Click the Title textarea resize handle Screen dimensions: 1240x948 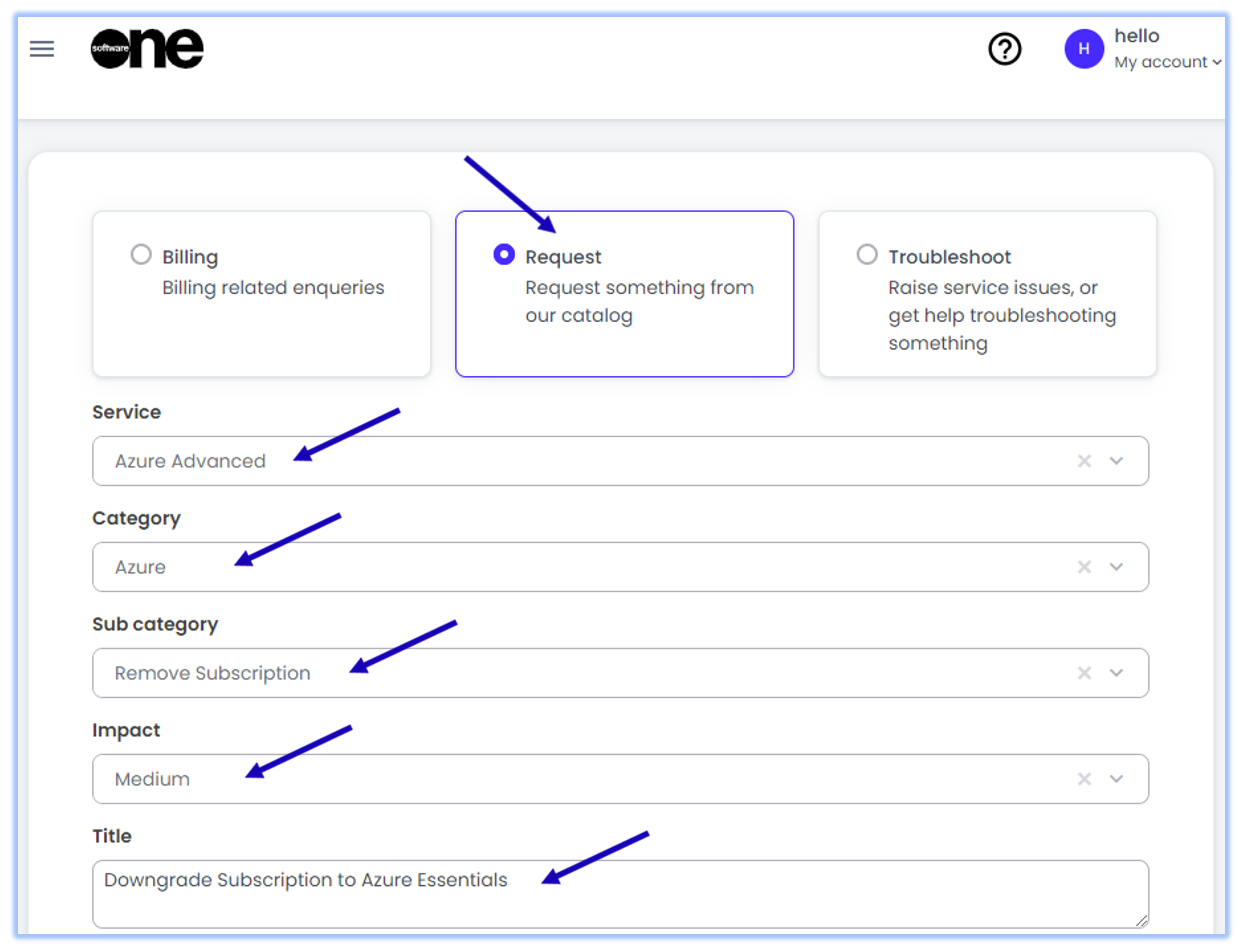click(x=1141, y=920)
